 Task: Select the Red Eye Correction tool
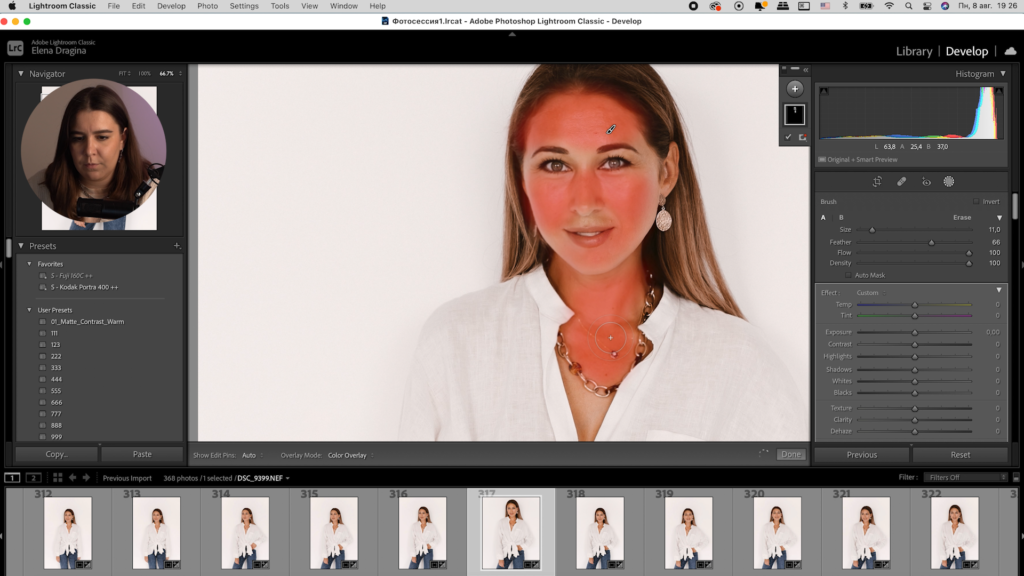click(x=926, y=181)
